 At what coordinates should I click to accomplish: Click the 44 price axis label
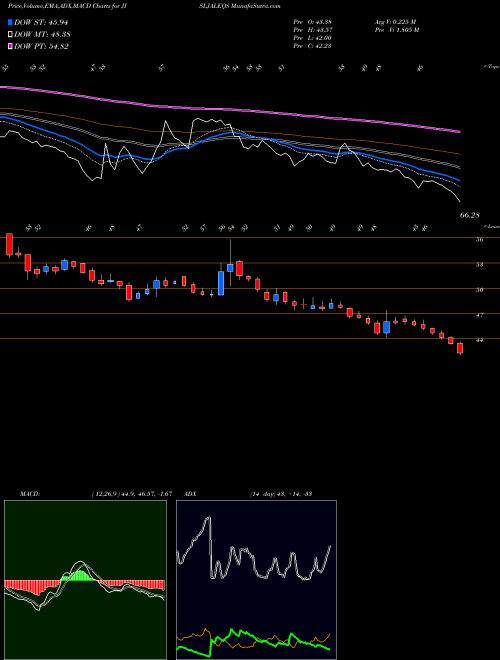coord(479,340)
